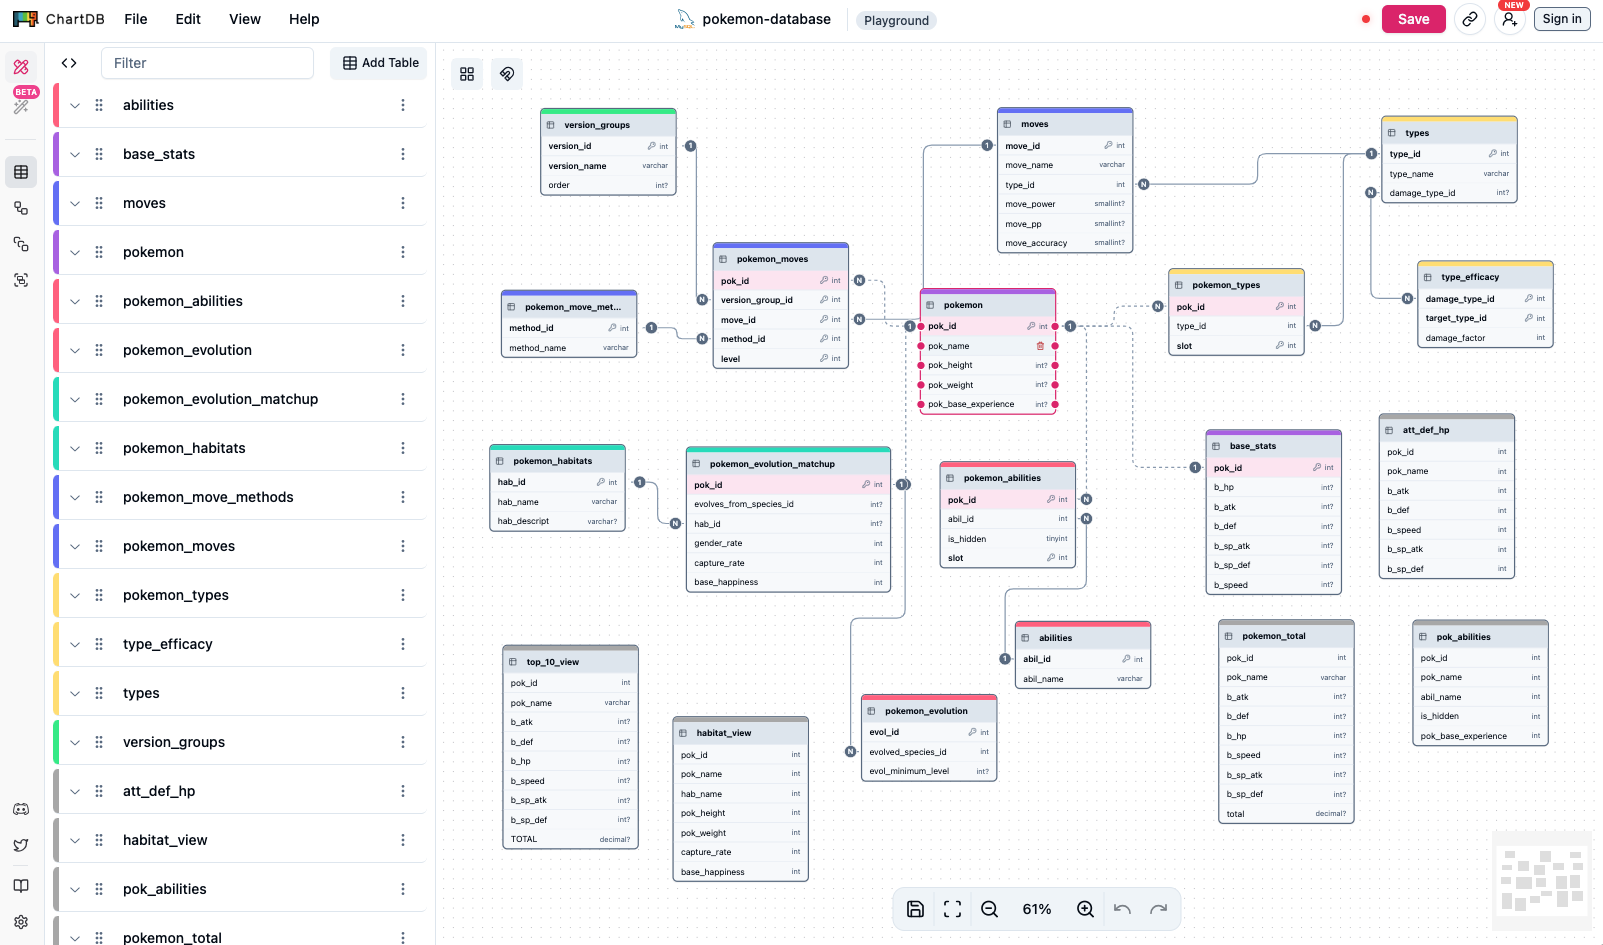Open the Docs book icon

point(21,886)
